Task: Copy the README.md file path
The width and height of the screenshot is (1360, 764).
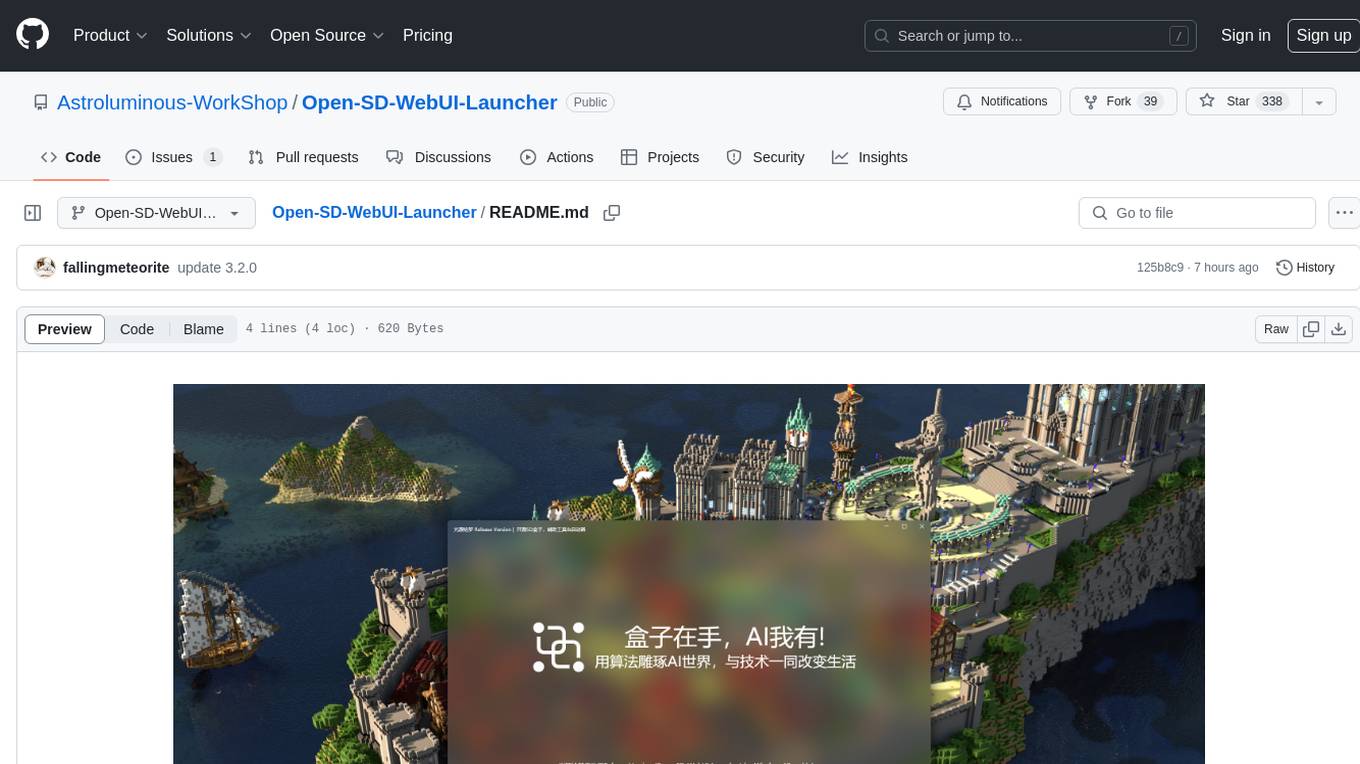Action: (x=612, y=213)
